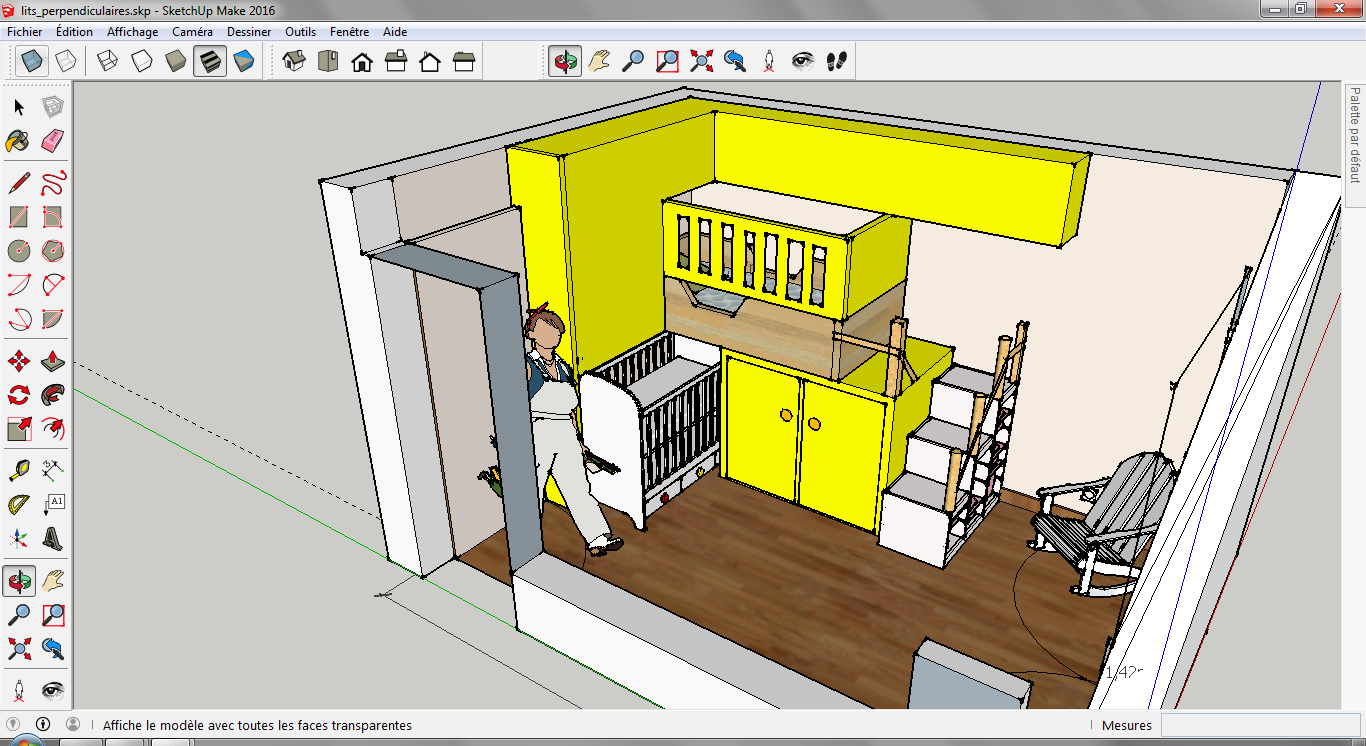The width and height of the screenshot is (1366, 746).
Task: Open the Outils menu
Action: click(300, 32)
